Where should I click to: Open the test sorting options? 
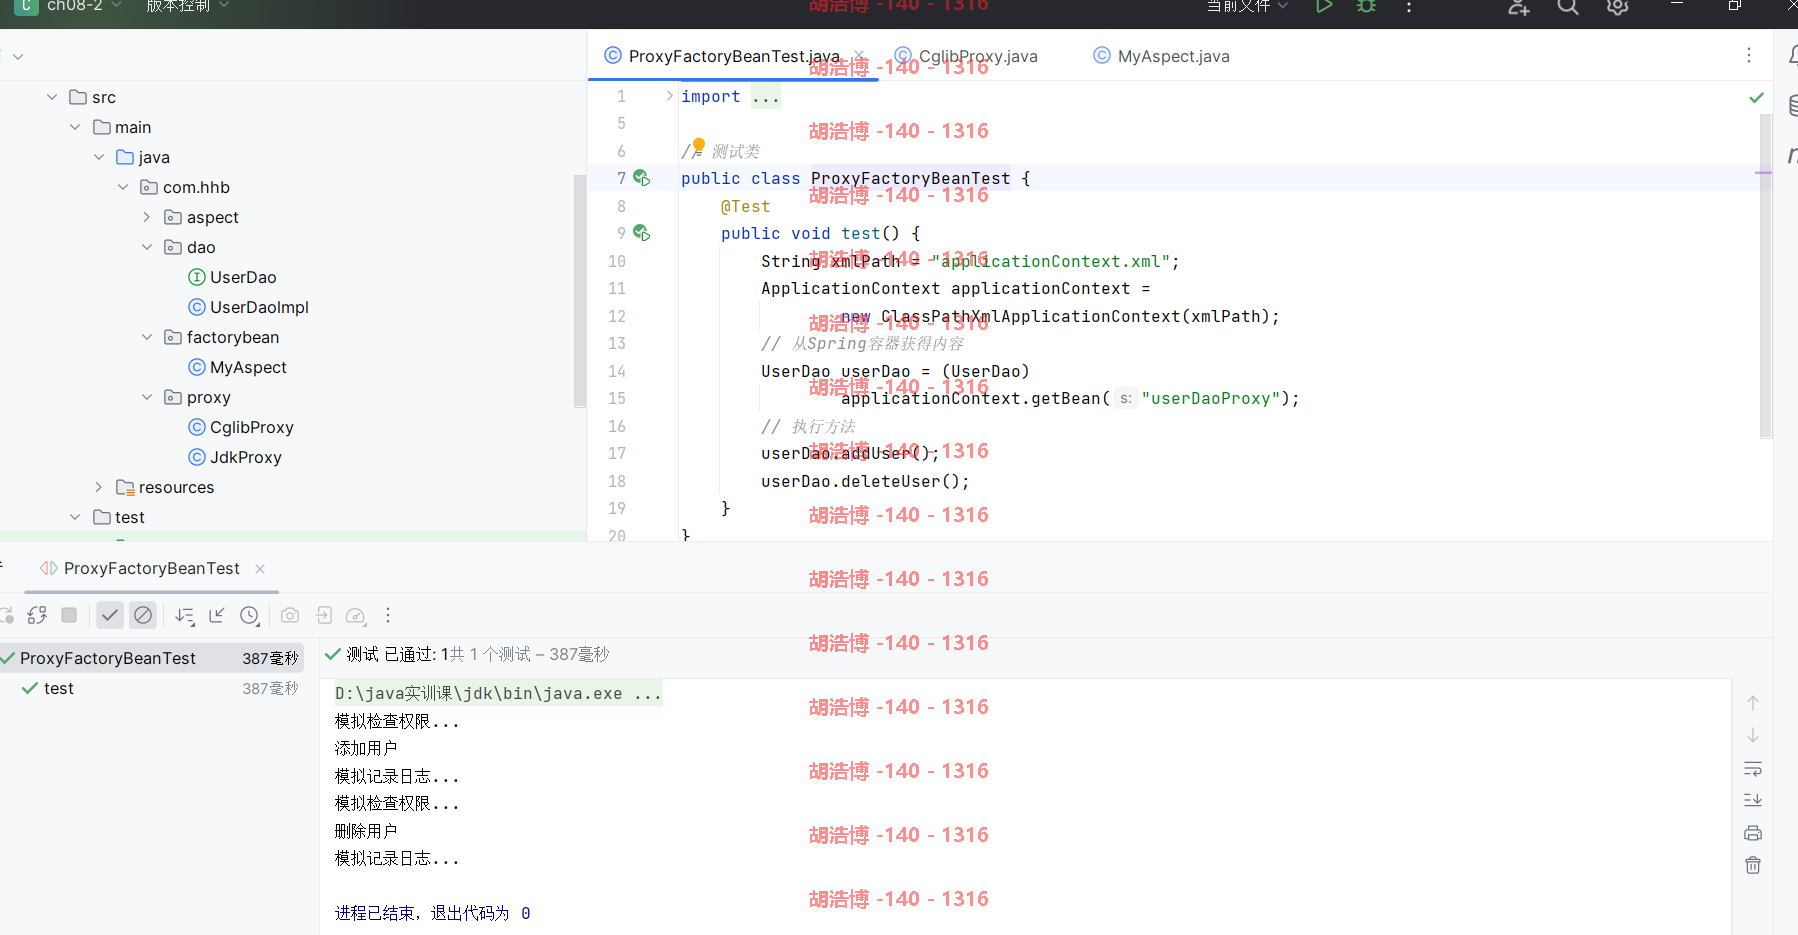click(x=185, y=615)
